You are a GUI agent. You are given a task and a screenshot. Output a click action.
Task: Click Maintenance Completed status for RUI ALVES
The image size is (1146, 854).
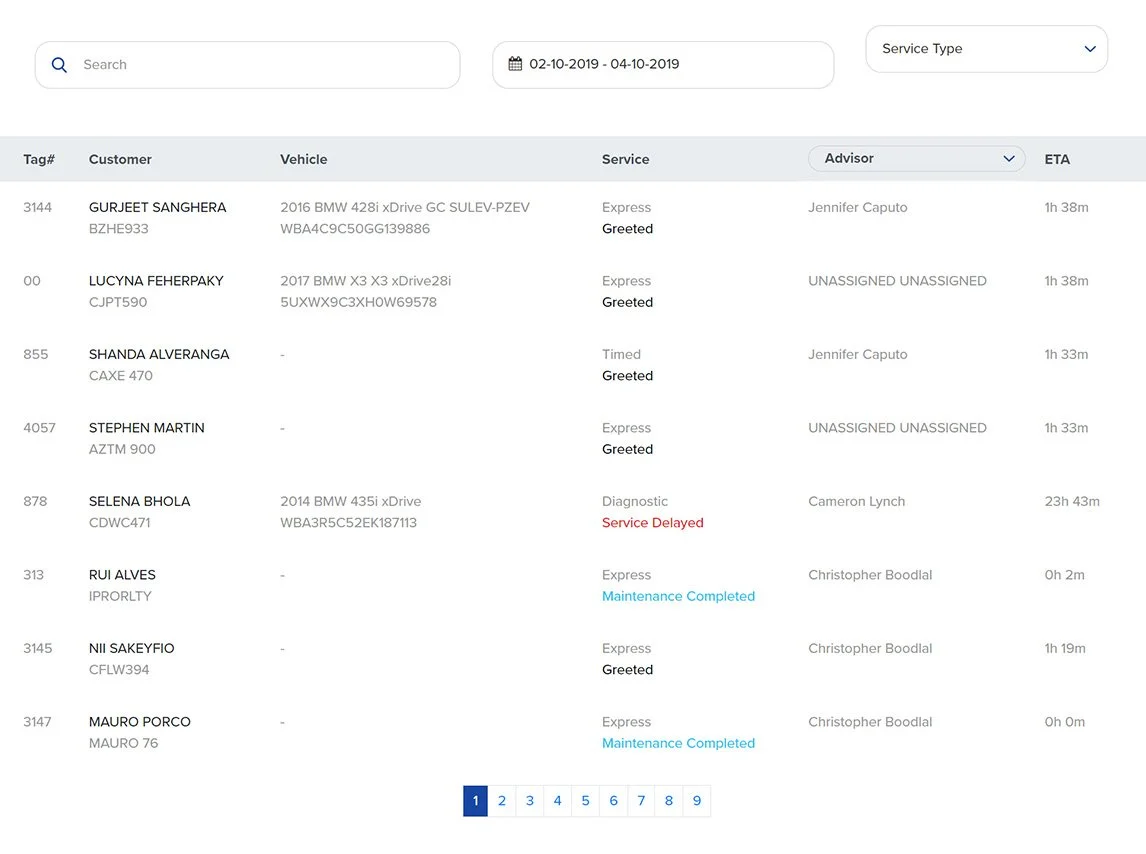(x=678, y=596)
